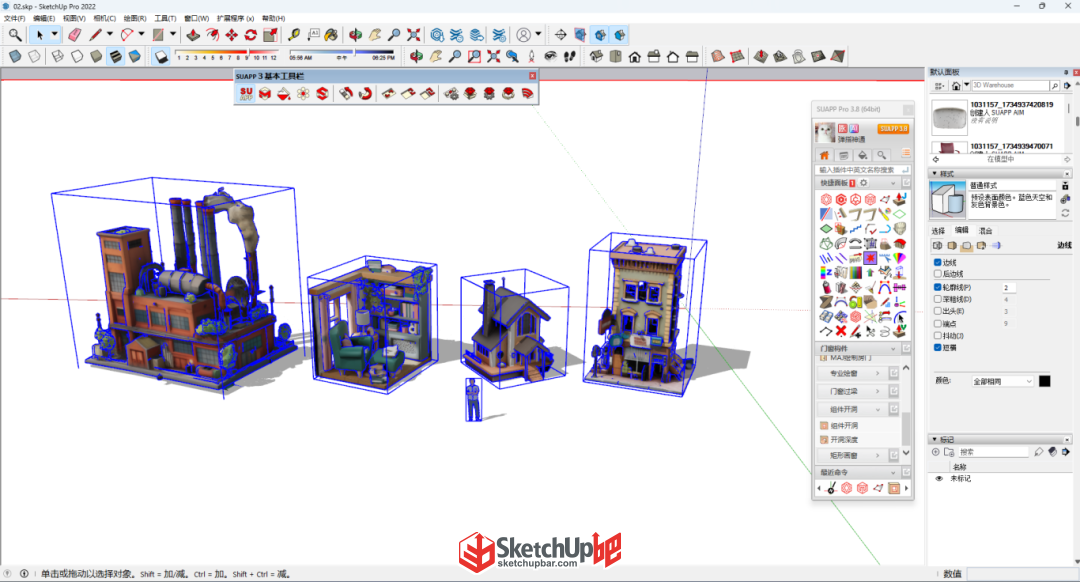Select the Rotate tool
1080x582 pixels.
point(251,34)
